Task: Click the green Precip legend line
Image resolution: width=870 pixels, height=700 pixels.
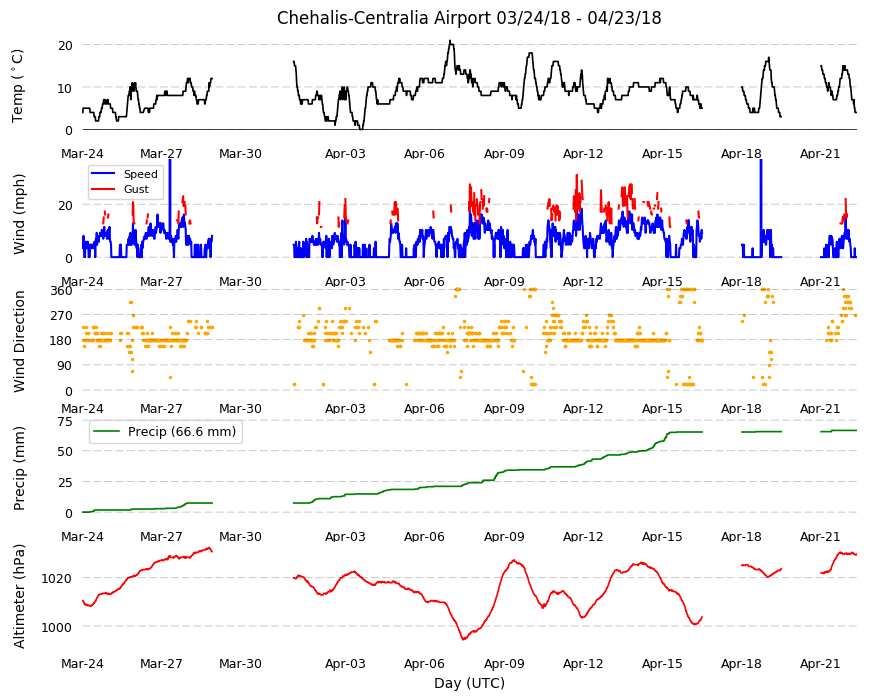Action: coord(107,432)
